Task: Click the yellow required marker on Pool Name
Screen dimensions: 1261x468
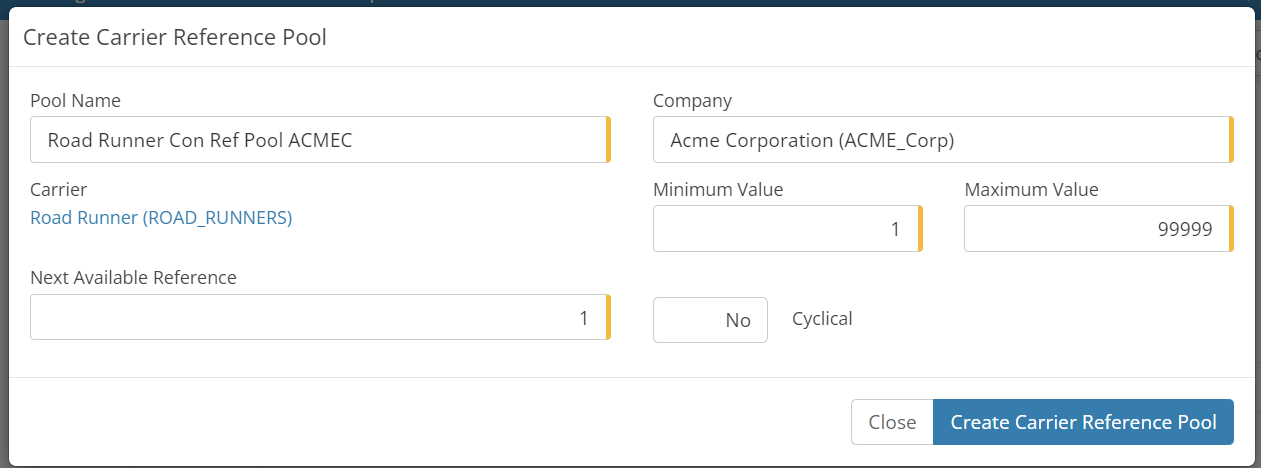Action: [x=608, y=140]
